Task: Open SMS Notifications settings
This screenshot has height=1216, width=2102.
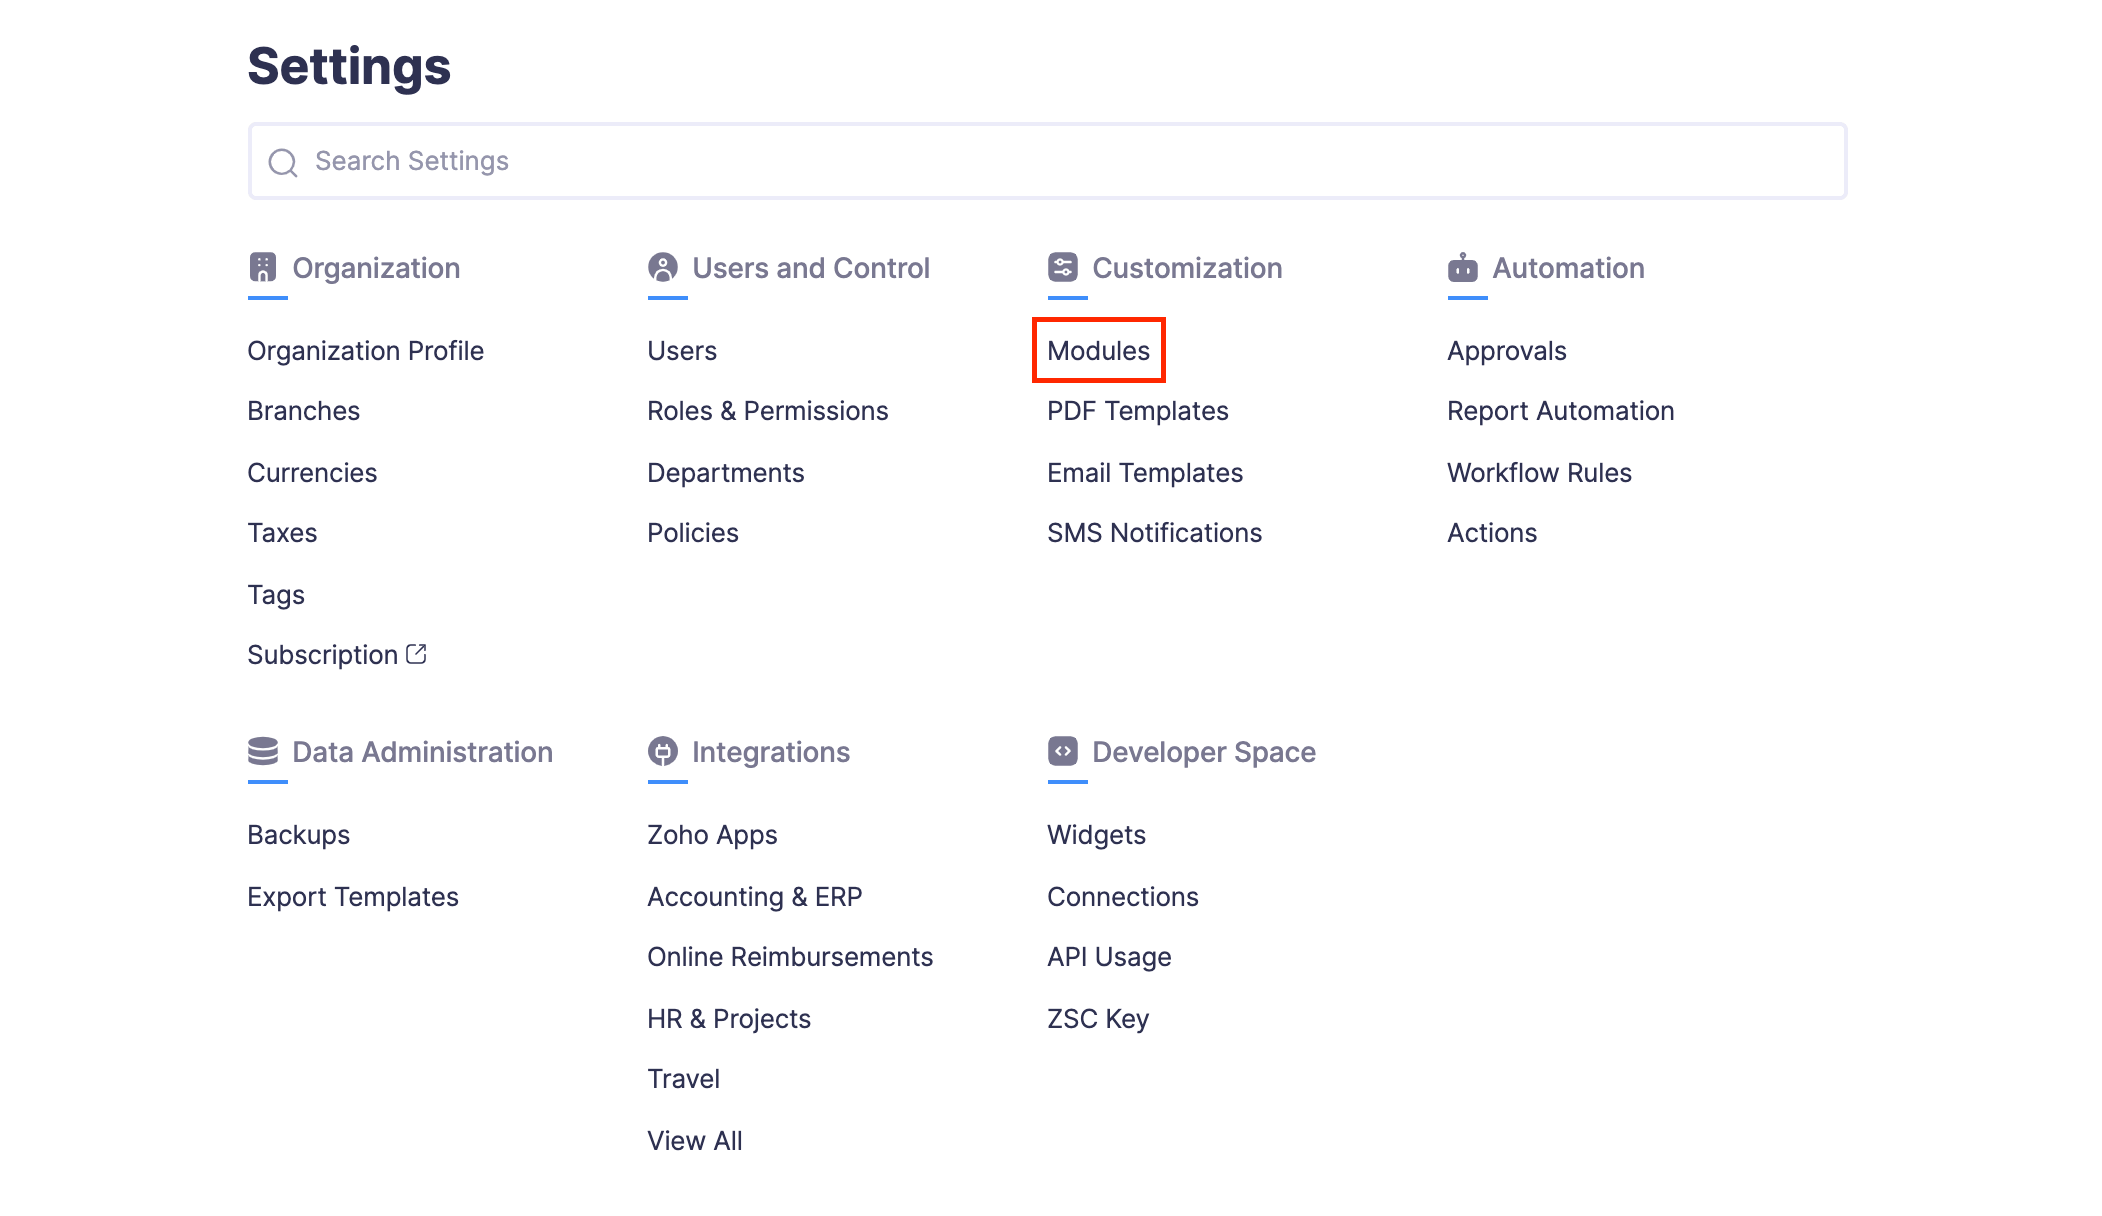Action: (x=1154, y=532)
